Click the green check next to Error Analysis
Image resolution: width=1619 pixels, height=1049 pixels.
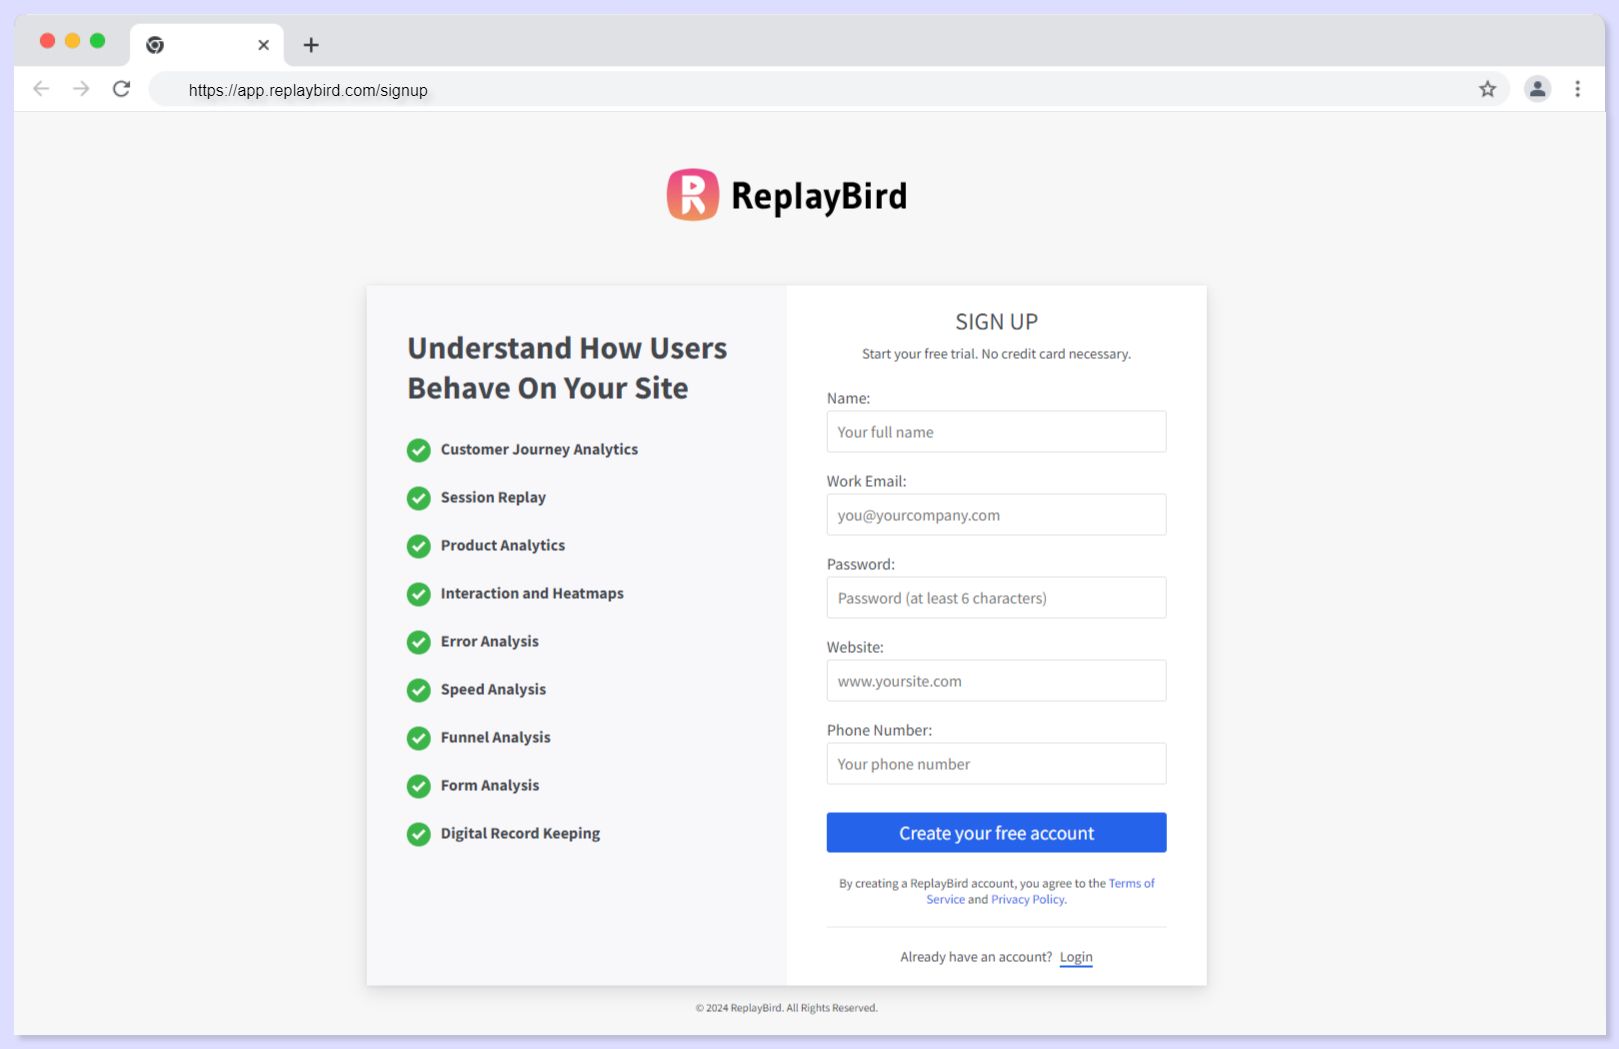point(419,642)
